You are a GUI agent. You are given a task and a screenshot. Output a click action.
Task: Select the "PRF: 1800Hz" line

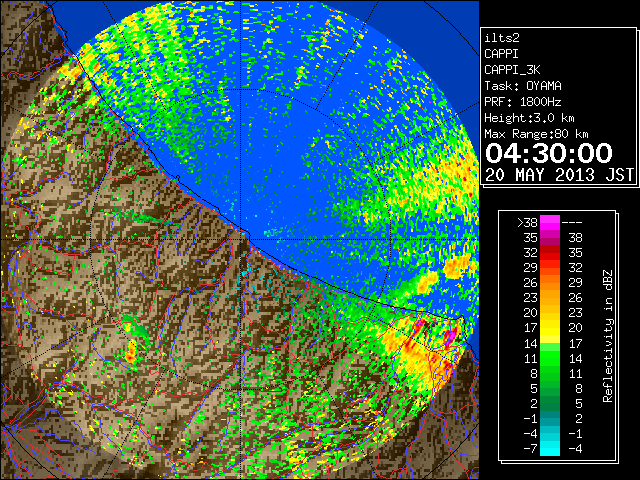click(523, 102)
